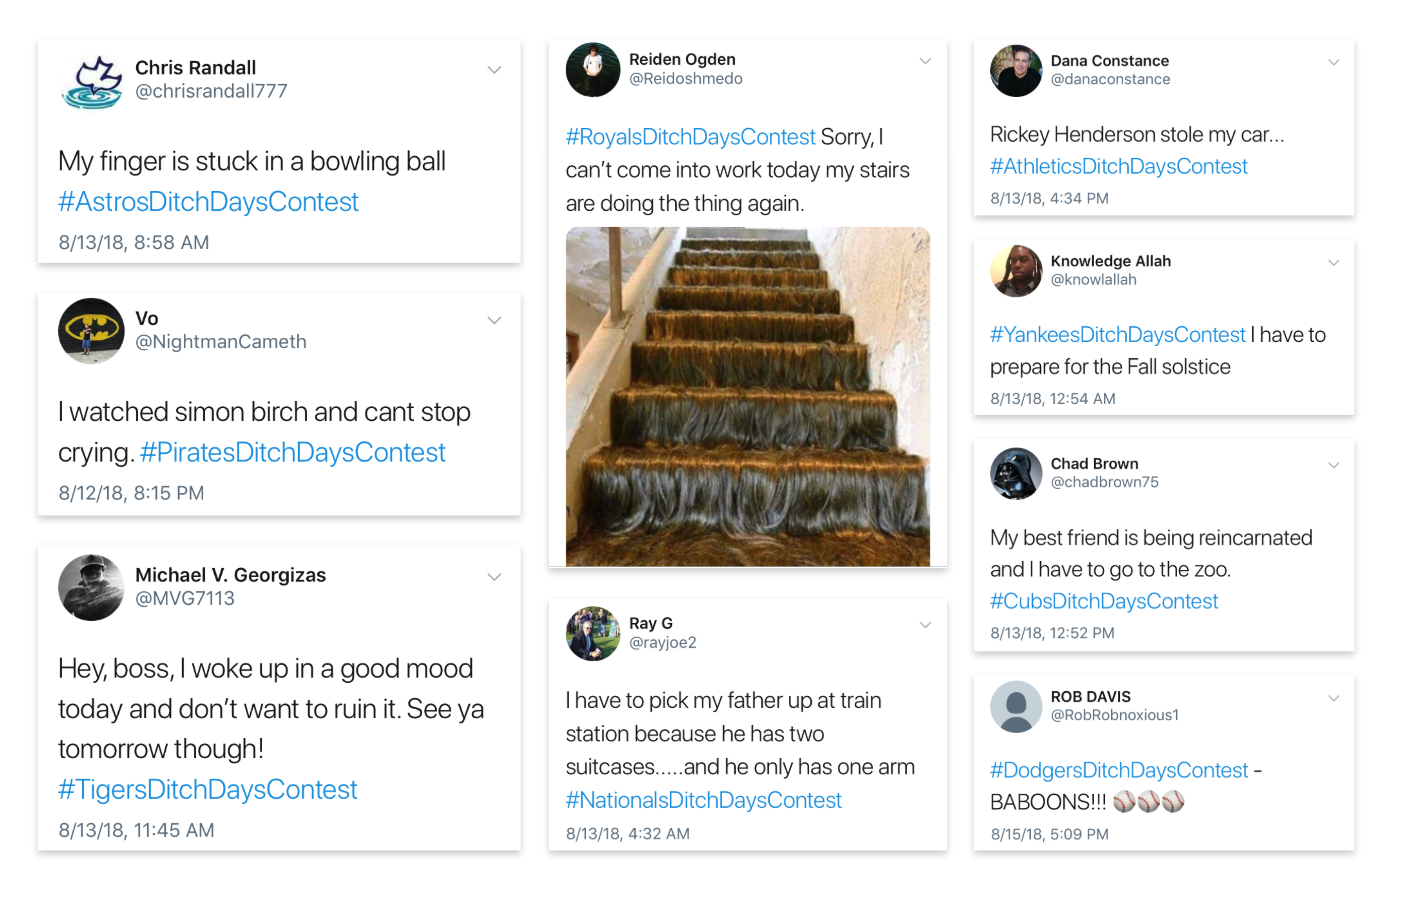This screenshot has width=1408, height=897.
Task: Open Dana Constance's profile picture
Action: [1016, 71]
